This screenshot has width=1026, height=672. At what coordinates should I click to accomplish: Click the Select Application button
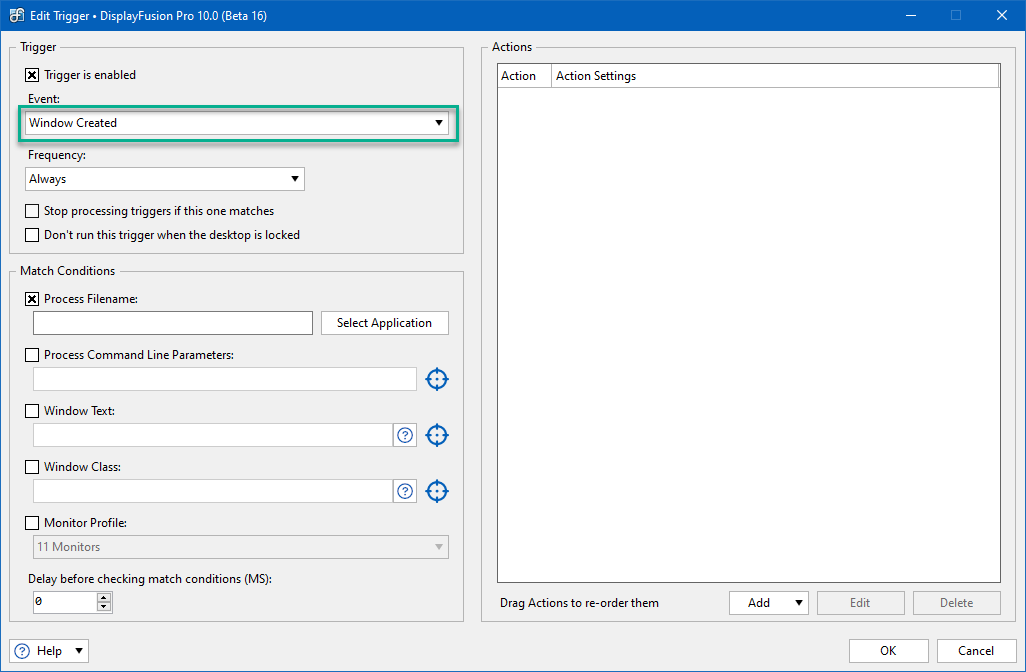click(x=384, y=323)
